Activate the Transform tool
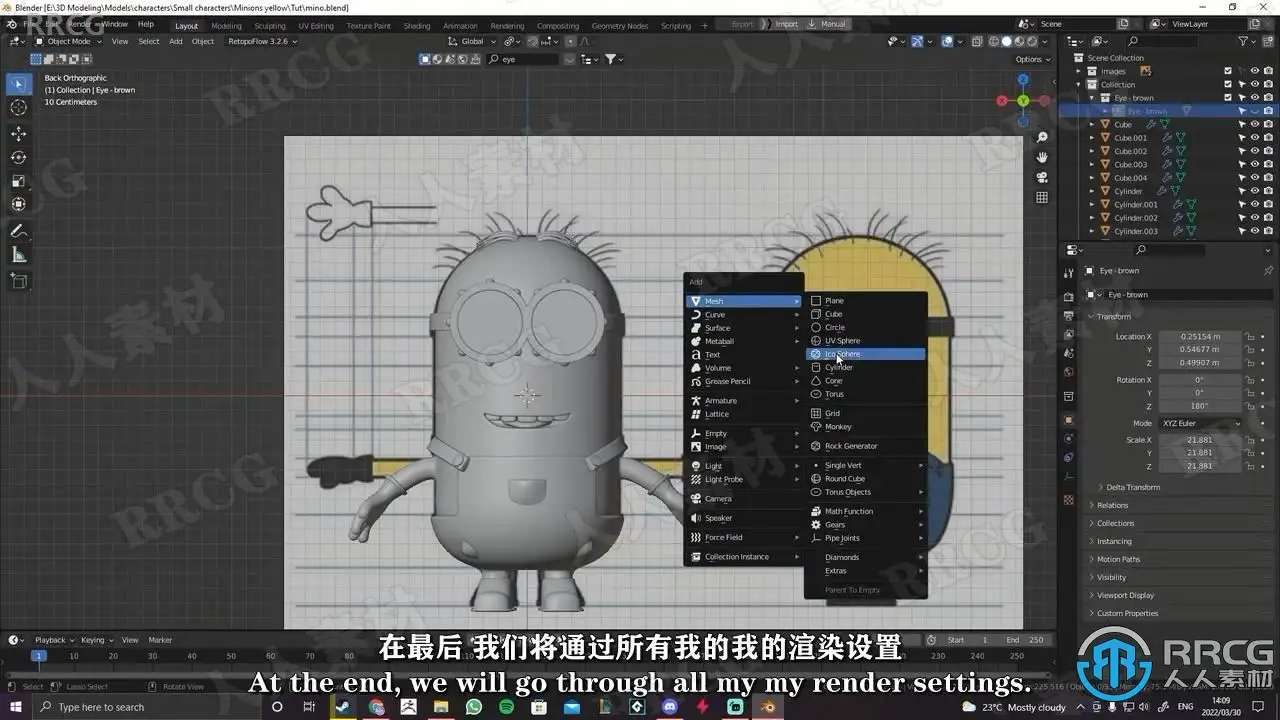The image size is (1280, 720). pyautogui.click(x=19, y=205)
